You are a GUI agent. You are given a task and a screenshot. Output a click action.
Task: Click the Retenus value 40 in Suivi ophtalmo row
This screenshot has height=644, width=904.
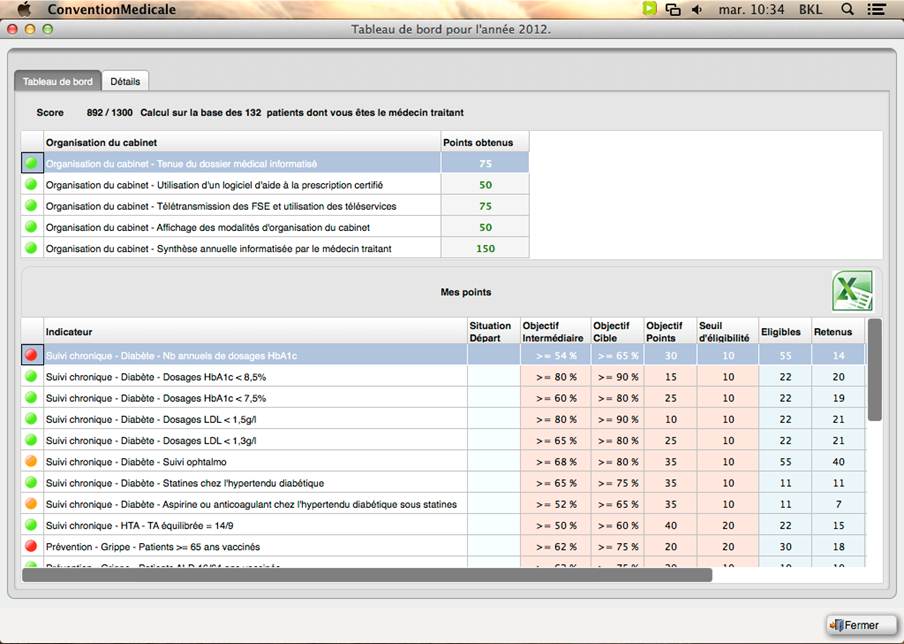click(x=838, y=462)
